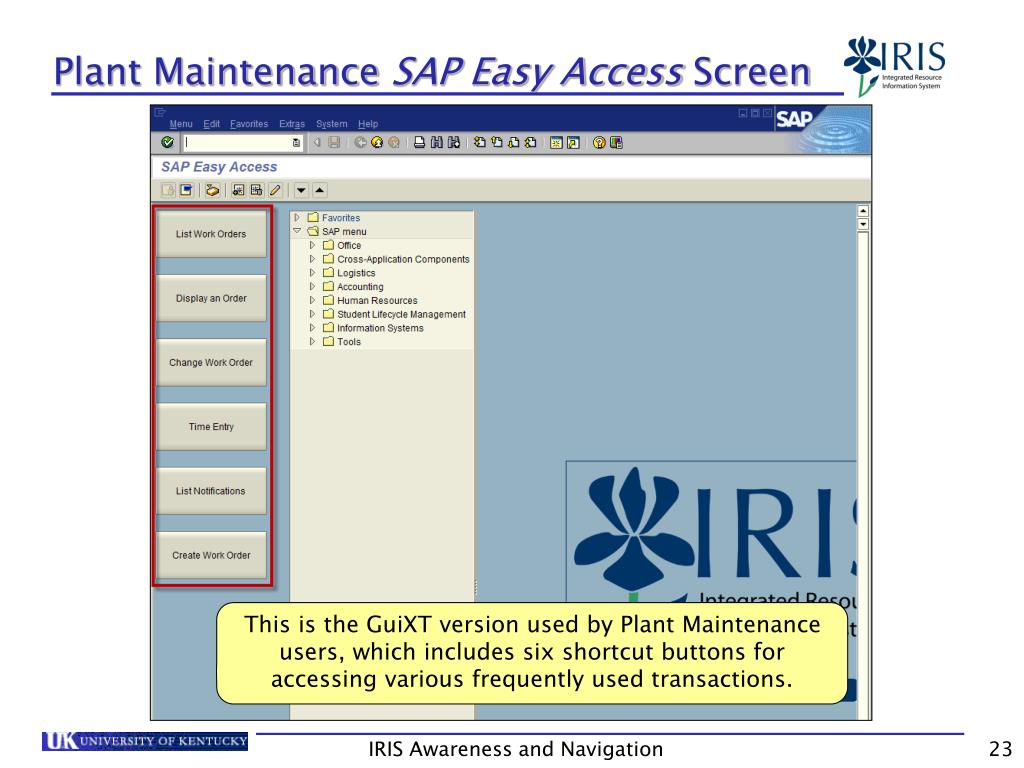
Task: Click the Save diskette icon
Action: [334, 142]
